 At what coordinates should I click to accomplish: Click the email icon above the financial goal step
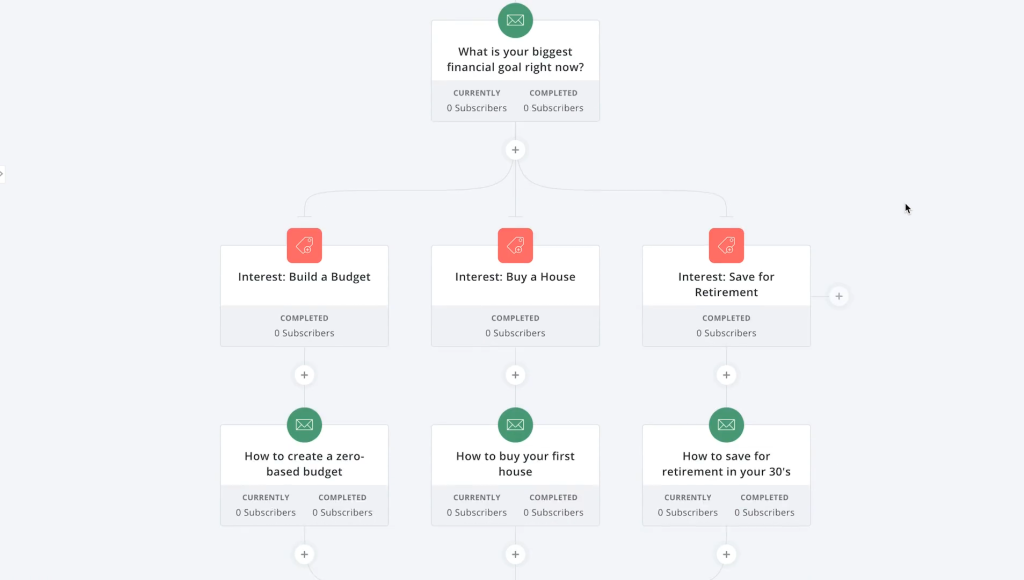click(515, 20)
